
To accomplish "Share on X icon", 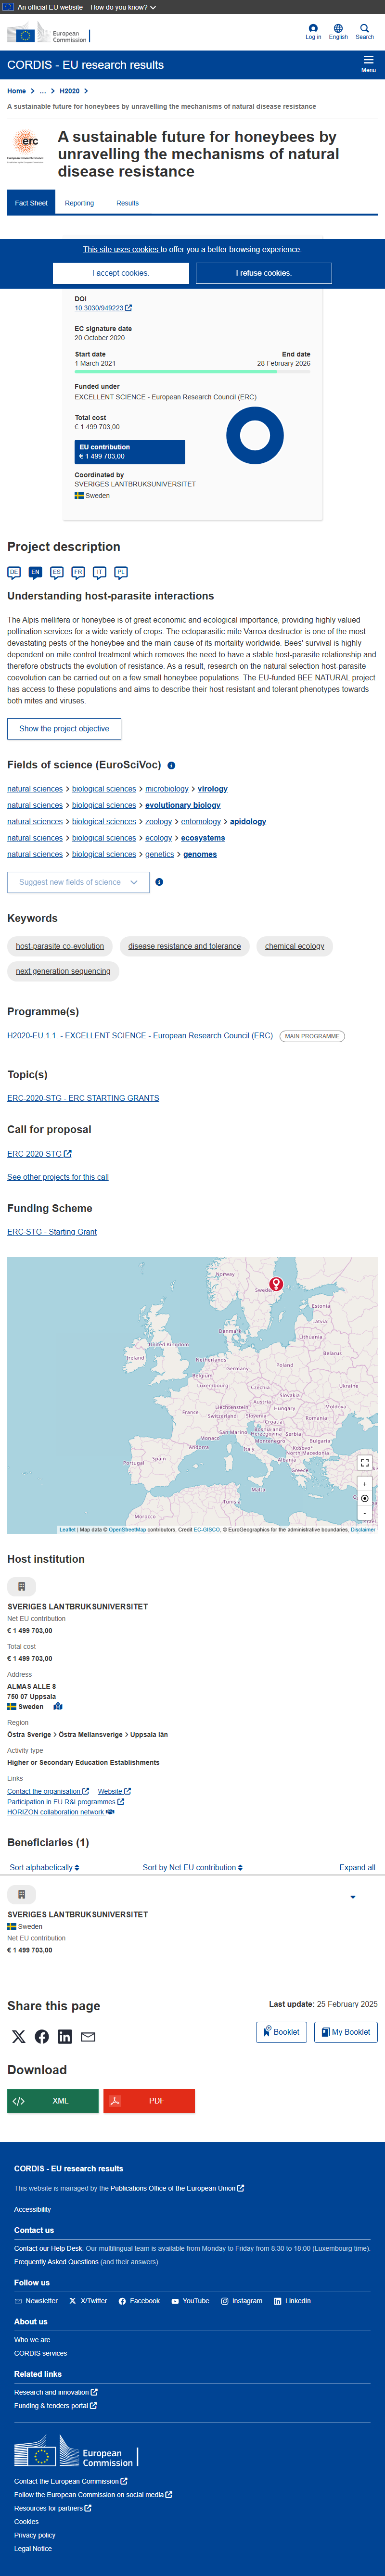I will 19,2036.
